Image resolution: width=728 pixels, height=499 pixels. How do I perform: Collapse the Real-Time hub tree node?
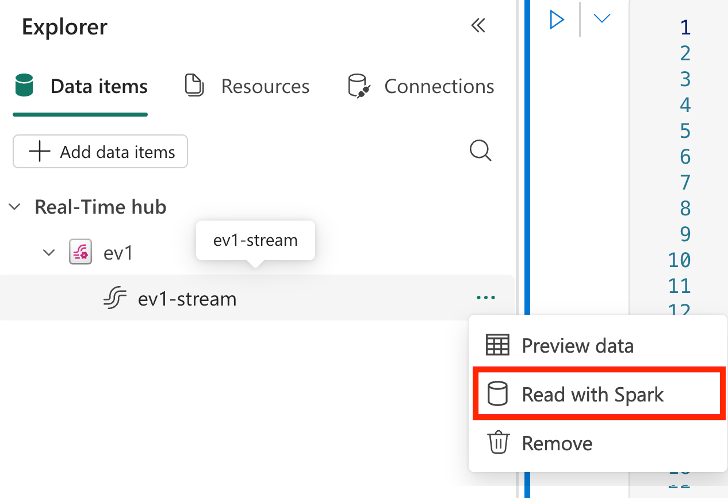click(x=15, y=207)
